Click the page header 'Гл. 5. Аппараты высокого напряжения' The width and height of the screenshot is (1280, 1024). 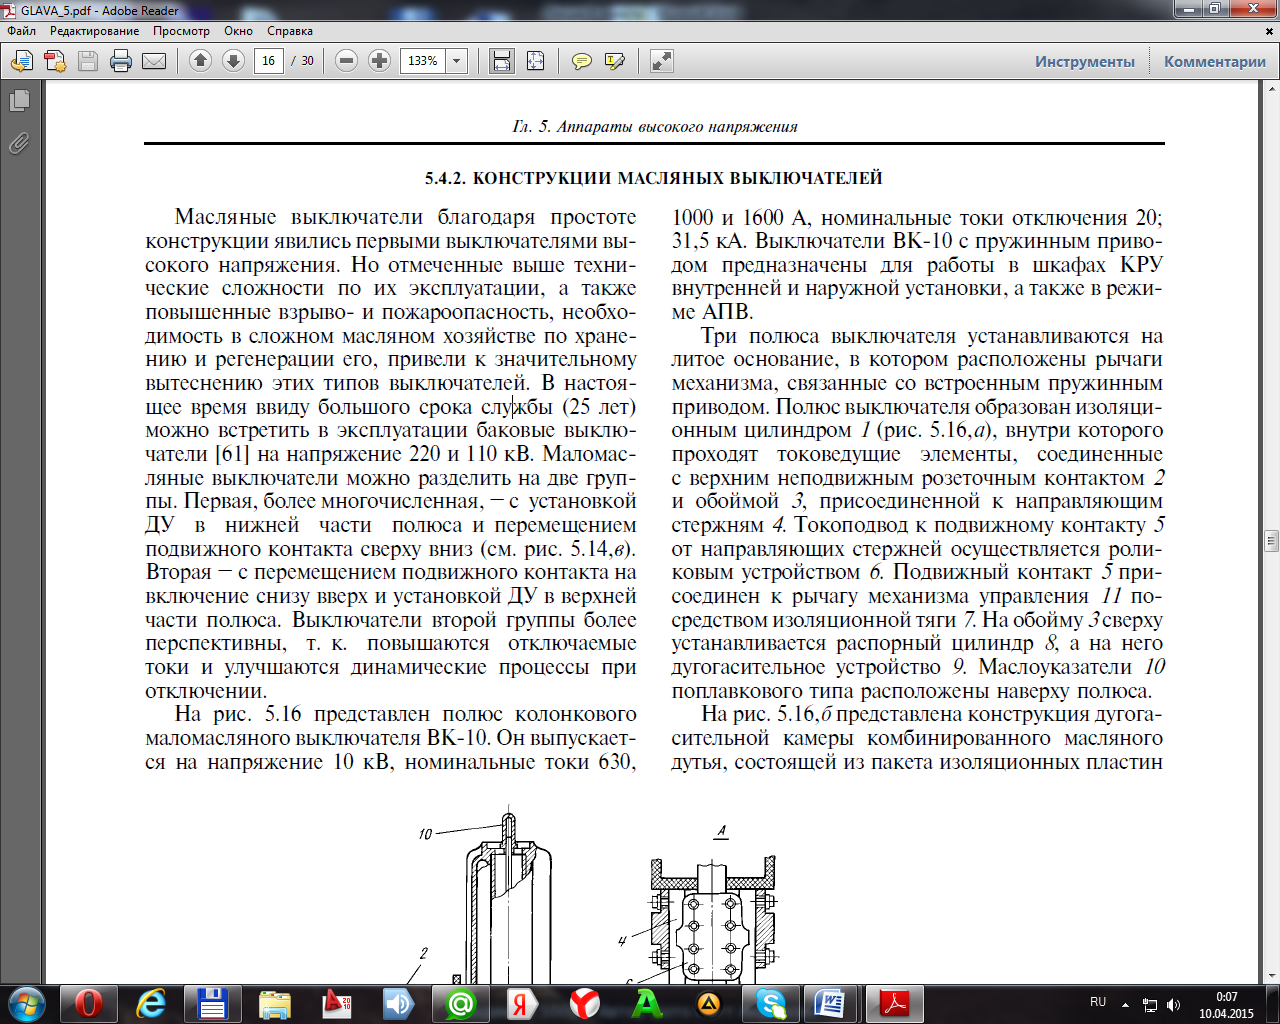[655, 127]
